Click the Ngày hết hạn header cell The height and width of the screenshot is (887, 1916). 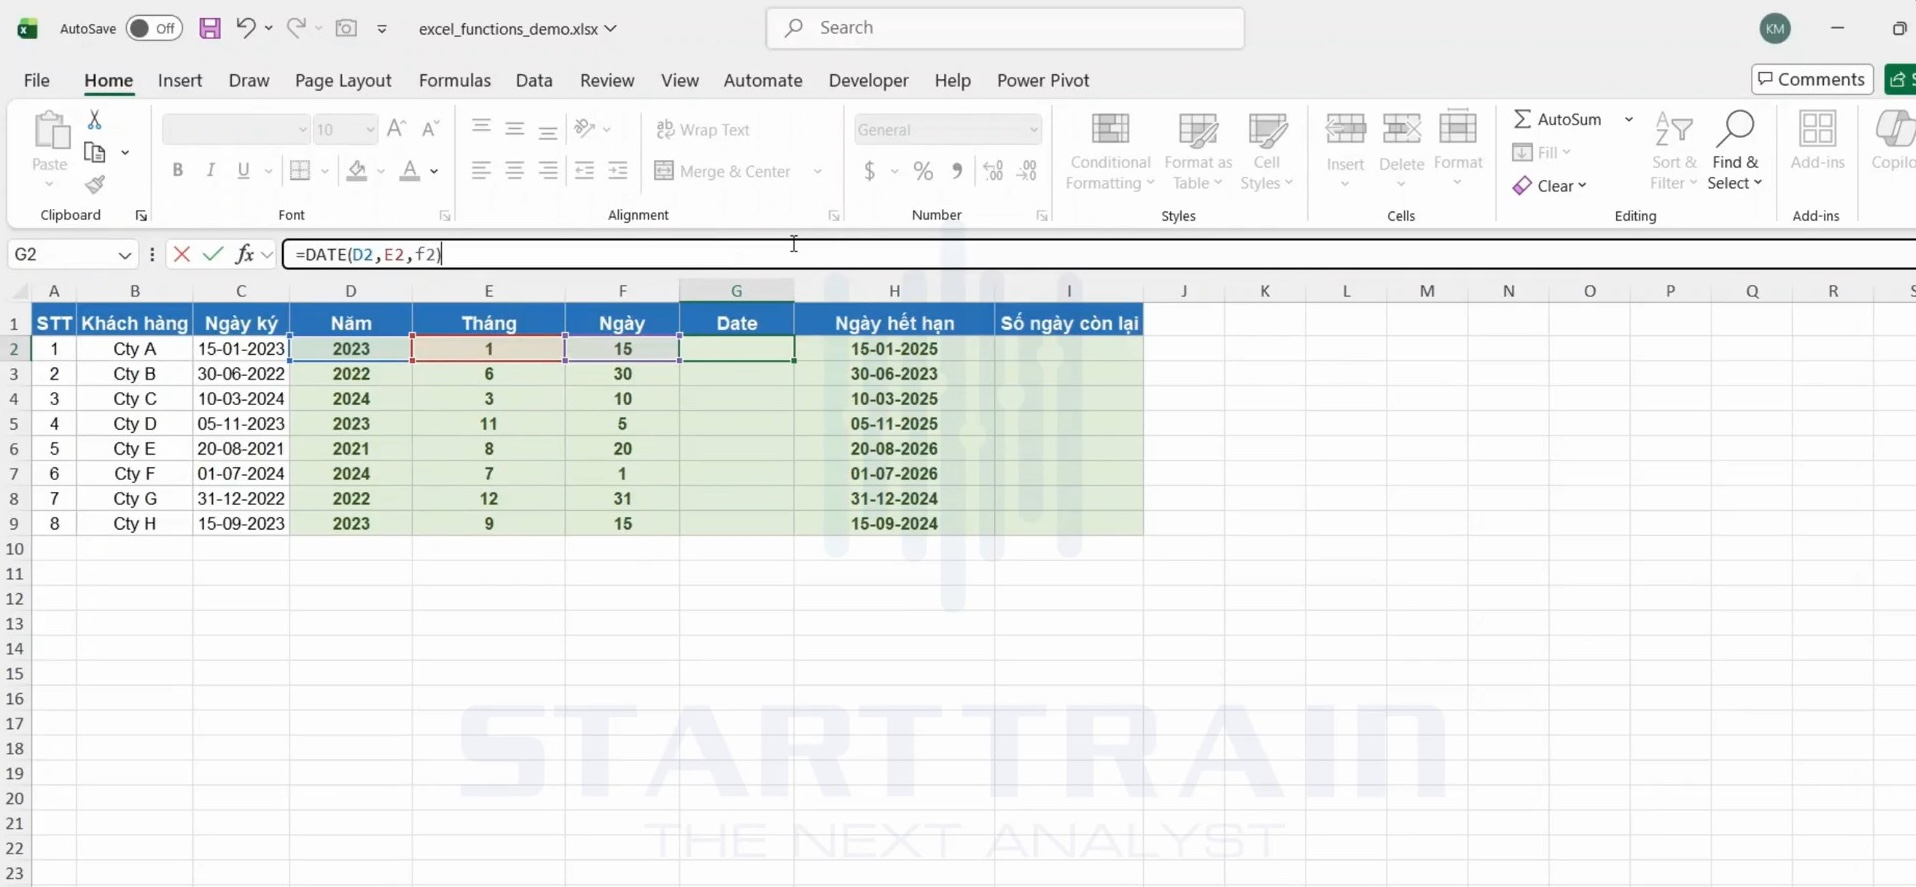pos(894,323)
